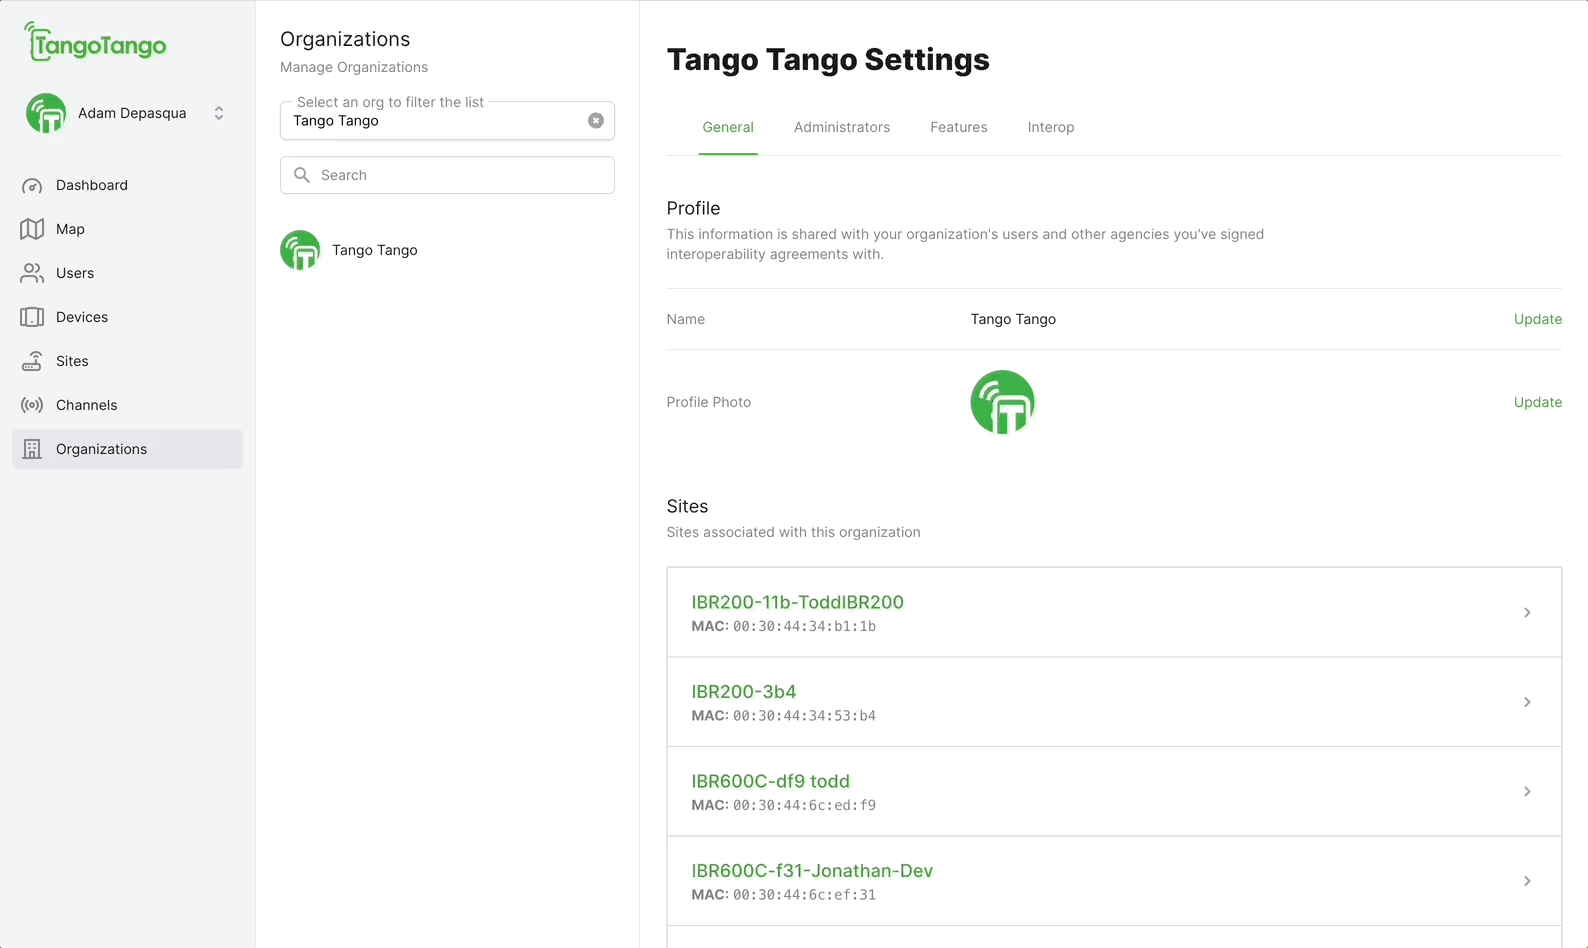Expand chevron for IBR200-11b-ToddIBR200 row

[x=1527, y=612]
